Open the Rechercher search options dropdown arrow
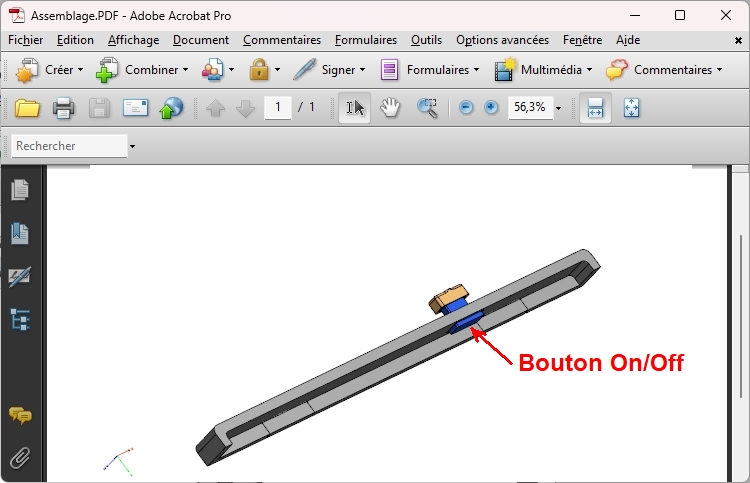750x483 pixels. pos(132,147)
